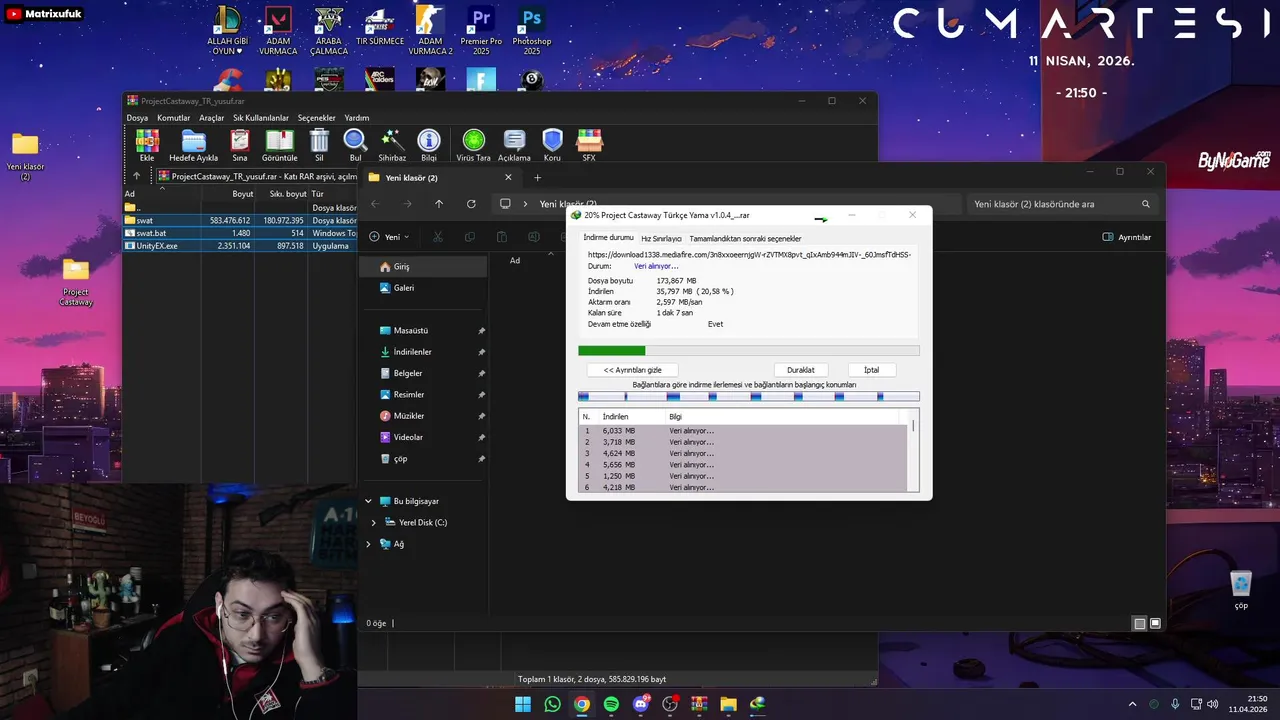Select the swat folder row in WinRAR
Viewport: 1280px width, 720px height.
point(239,220)
